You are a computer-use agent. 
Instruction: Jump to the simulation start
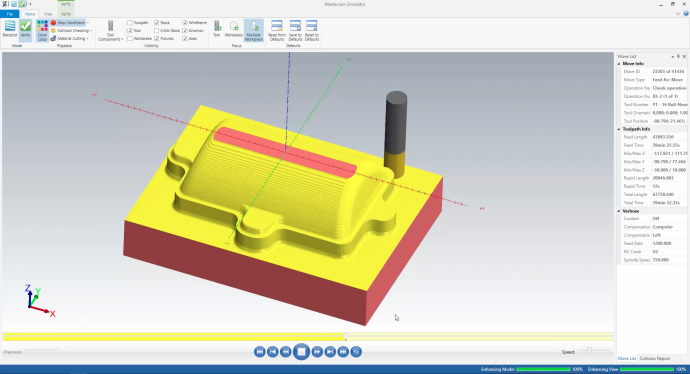tap(260, 352)
